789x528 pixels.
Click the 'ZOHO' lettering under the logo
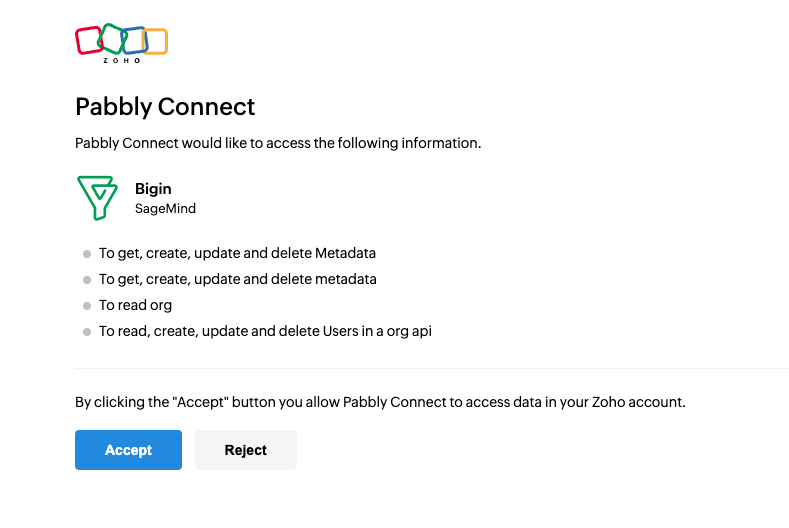[122, 60]
